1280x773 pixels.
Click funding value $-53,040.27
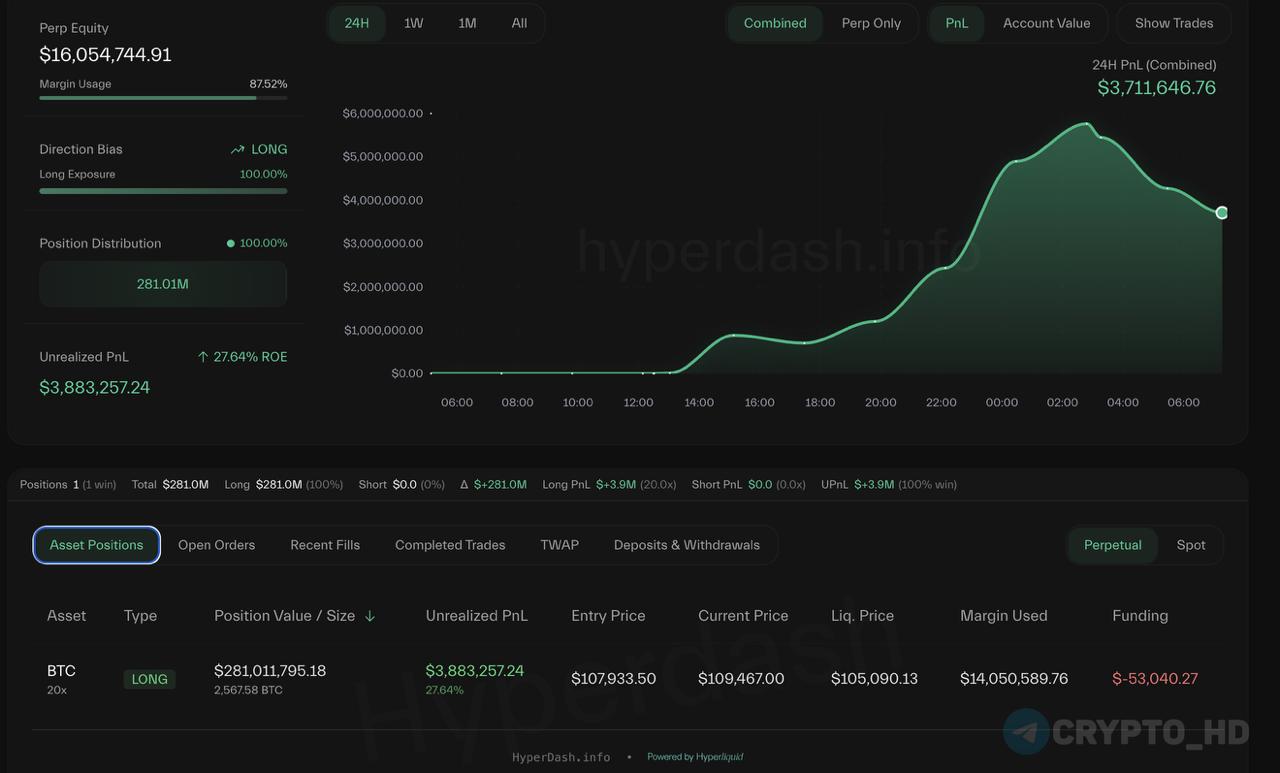coord(1155,679)
